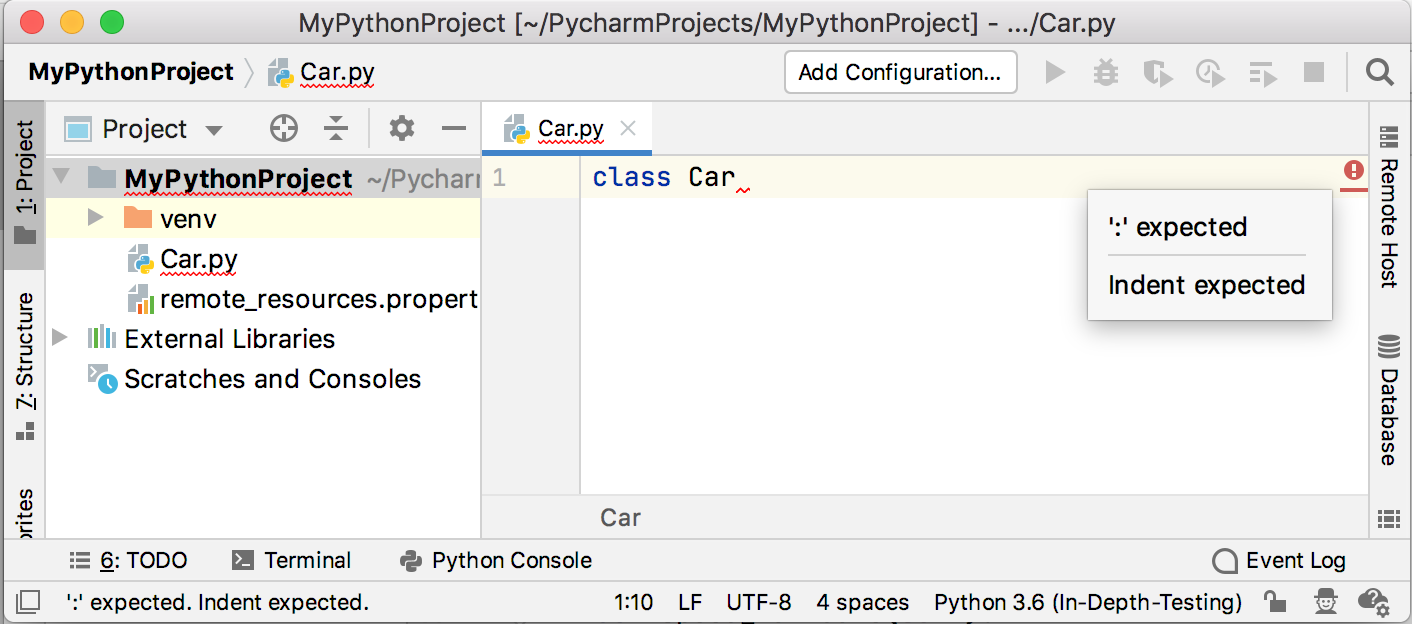Click the Stop square icon
The height and width of the screenshot is (624, 1412).
(x=1314, y=72)
